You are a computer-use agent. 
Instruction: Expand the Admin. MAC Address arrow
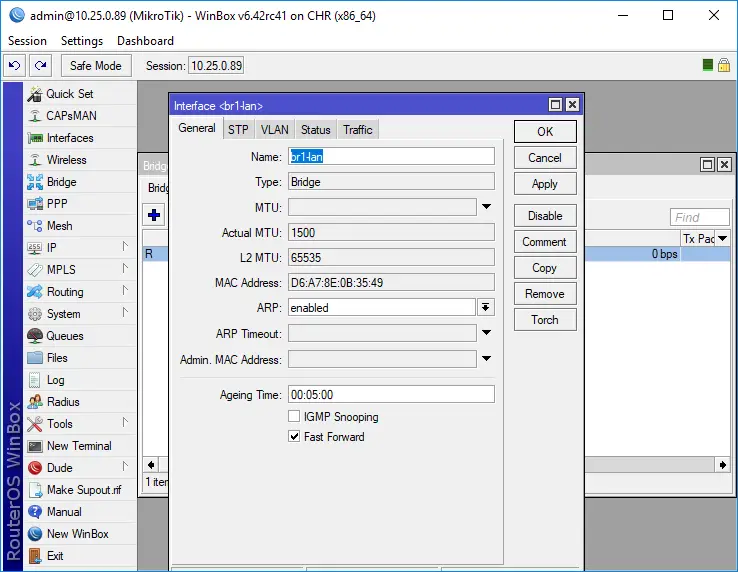tap(487, 359)
